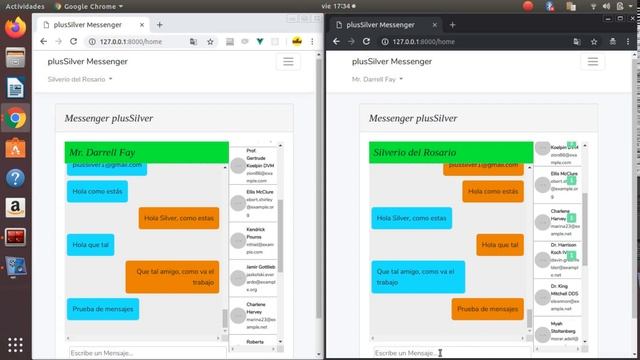640x360 pixels.
Task: Select plusSilver Messenger tab in right window
Action: 386,25
